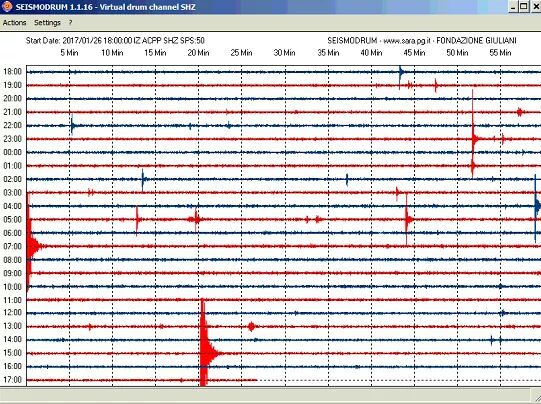Open the Actions menu

coord(14,23)
